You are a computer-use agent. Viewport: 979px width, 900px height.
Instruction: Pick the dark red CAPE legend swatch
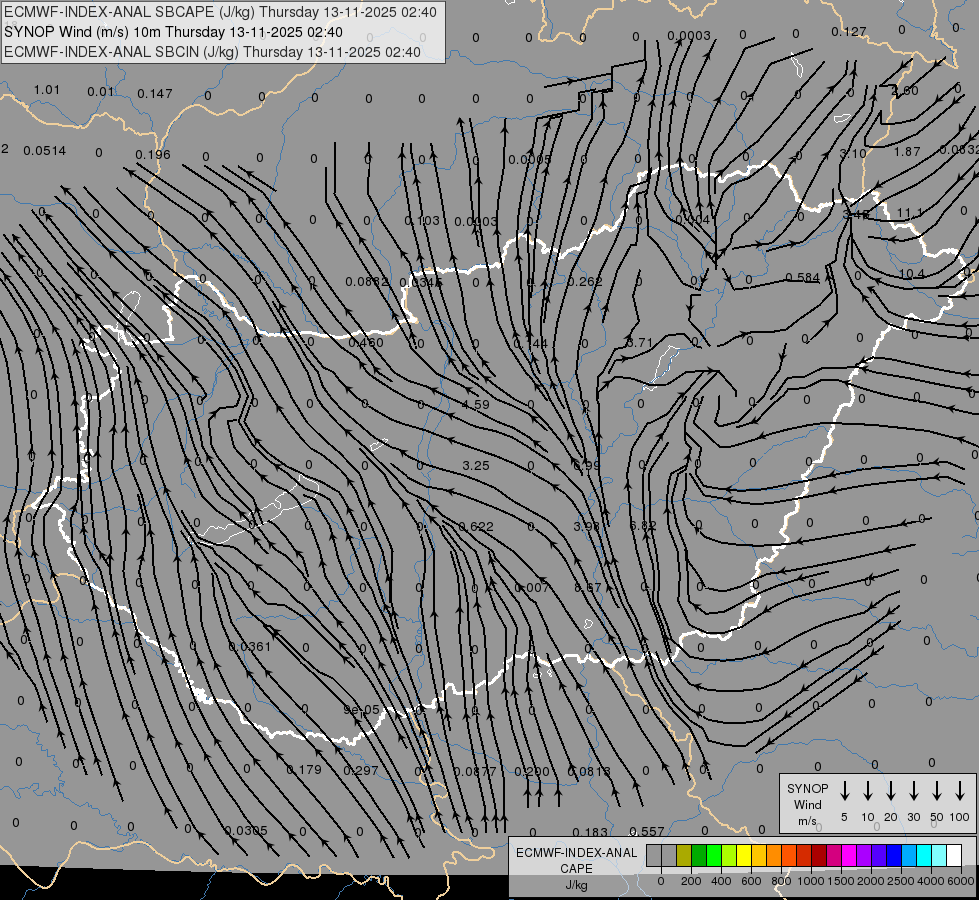click(x=819, y=855)
